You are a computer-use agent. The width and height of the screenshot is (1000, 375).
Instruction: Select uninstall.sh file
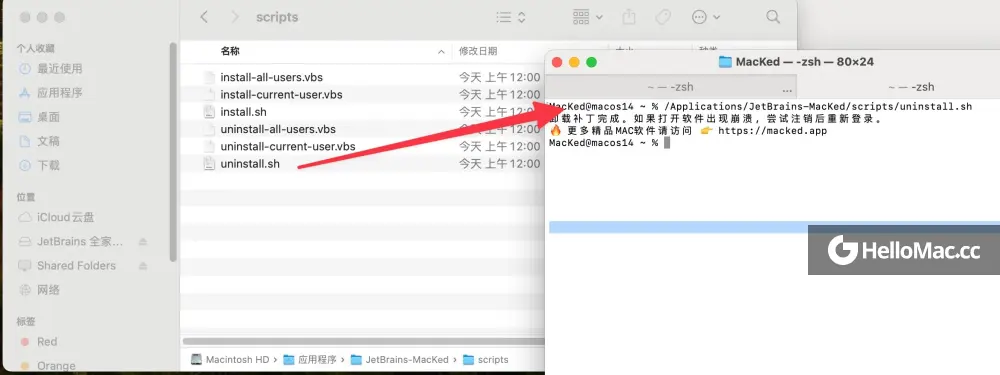(x=249, y=164)
